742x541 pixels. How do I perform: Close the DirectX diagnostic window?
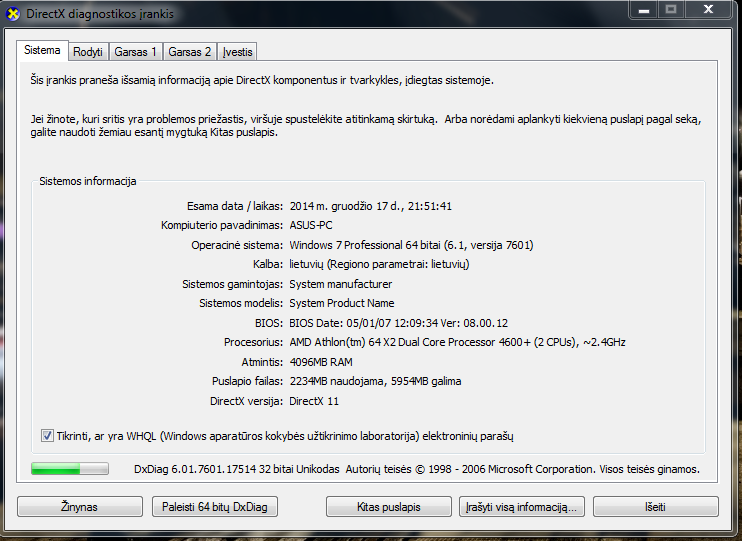pyautogui.click(x=708, y=9)
